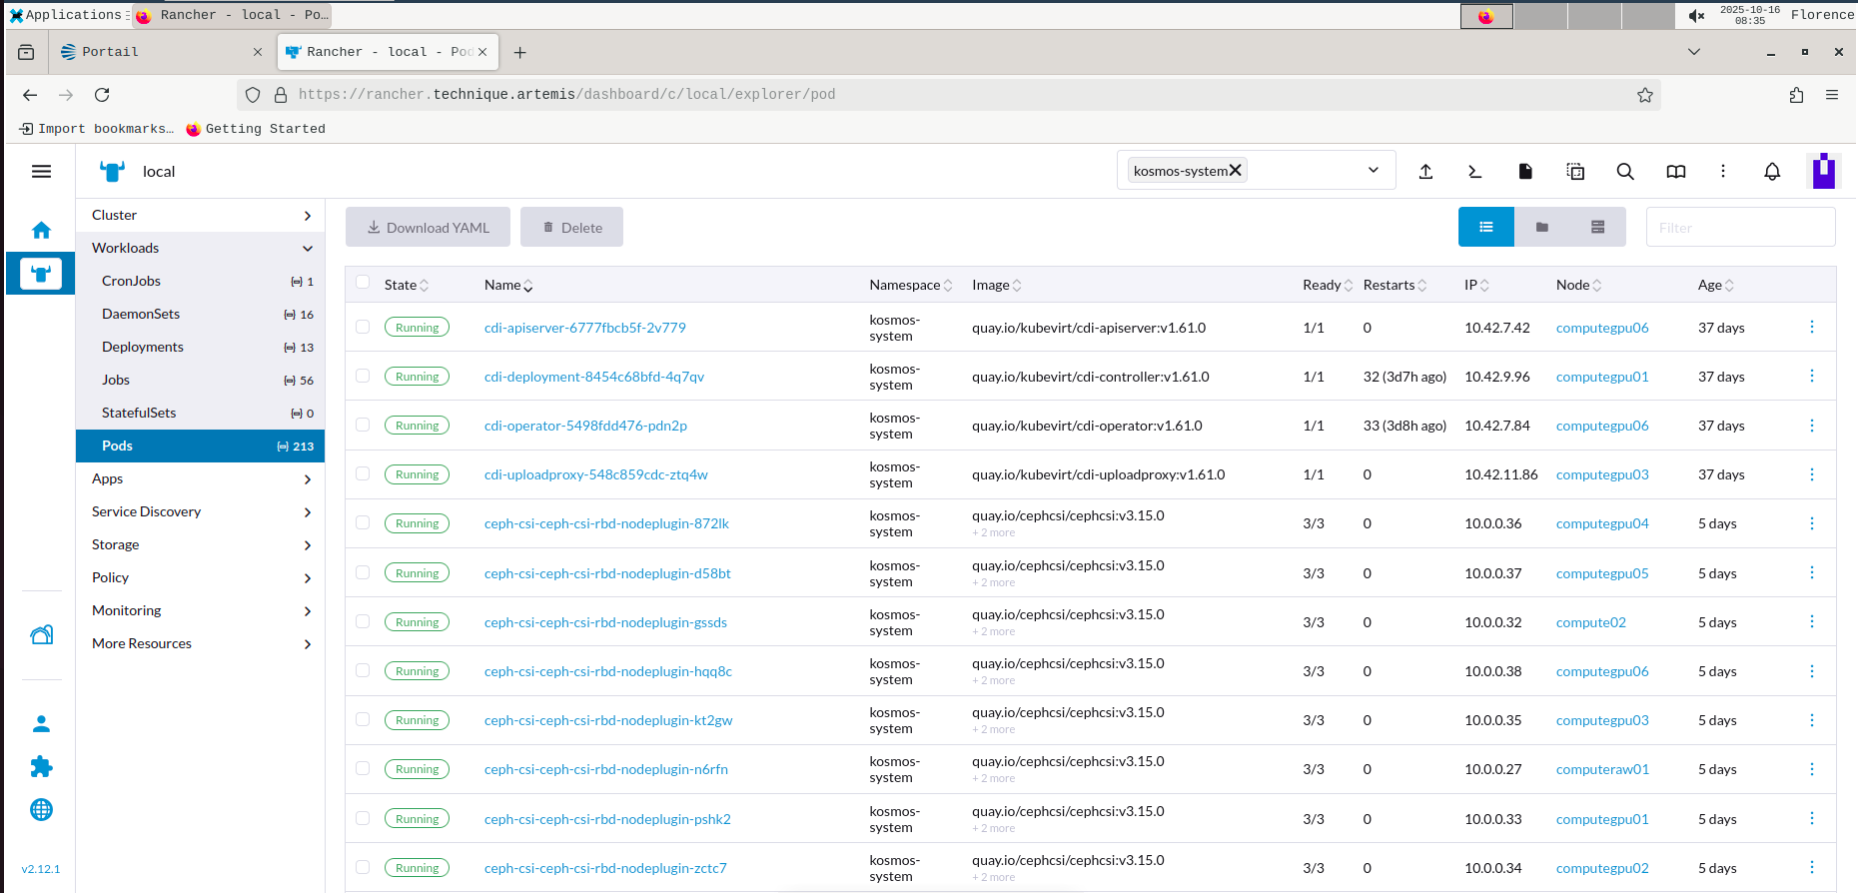Click into the Filter input field
Image resolution: width=1858 pixels, height=893 pixels.
(x=1740, y=228)
